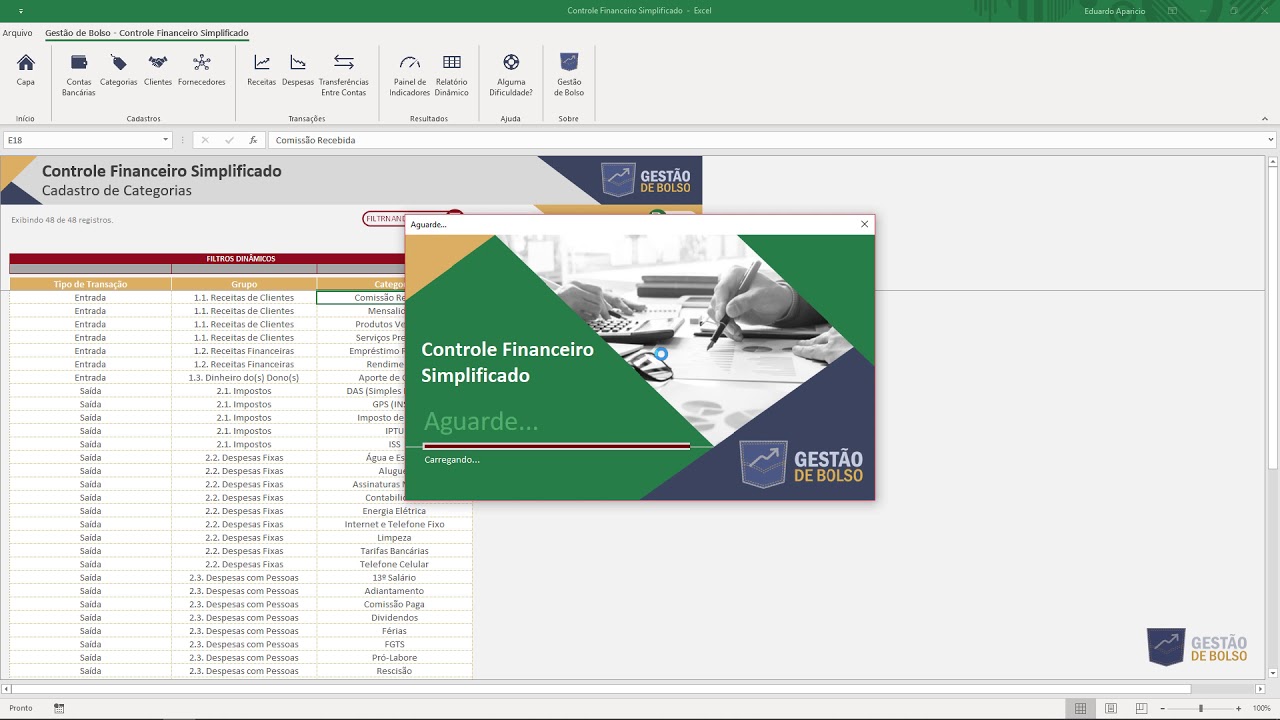The width and height of the screenshot is (1280, 720).
Task: Collapse the ribbon
Action: point(1265,118)
